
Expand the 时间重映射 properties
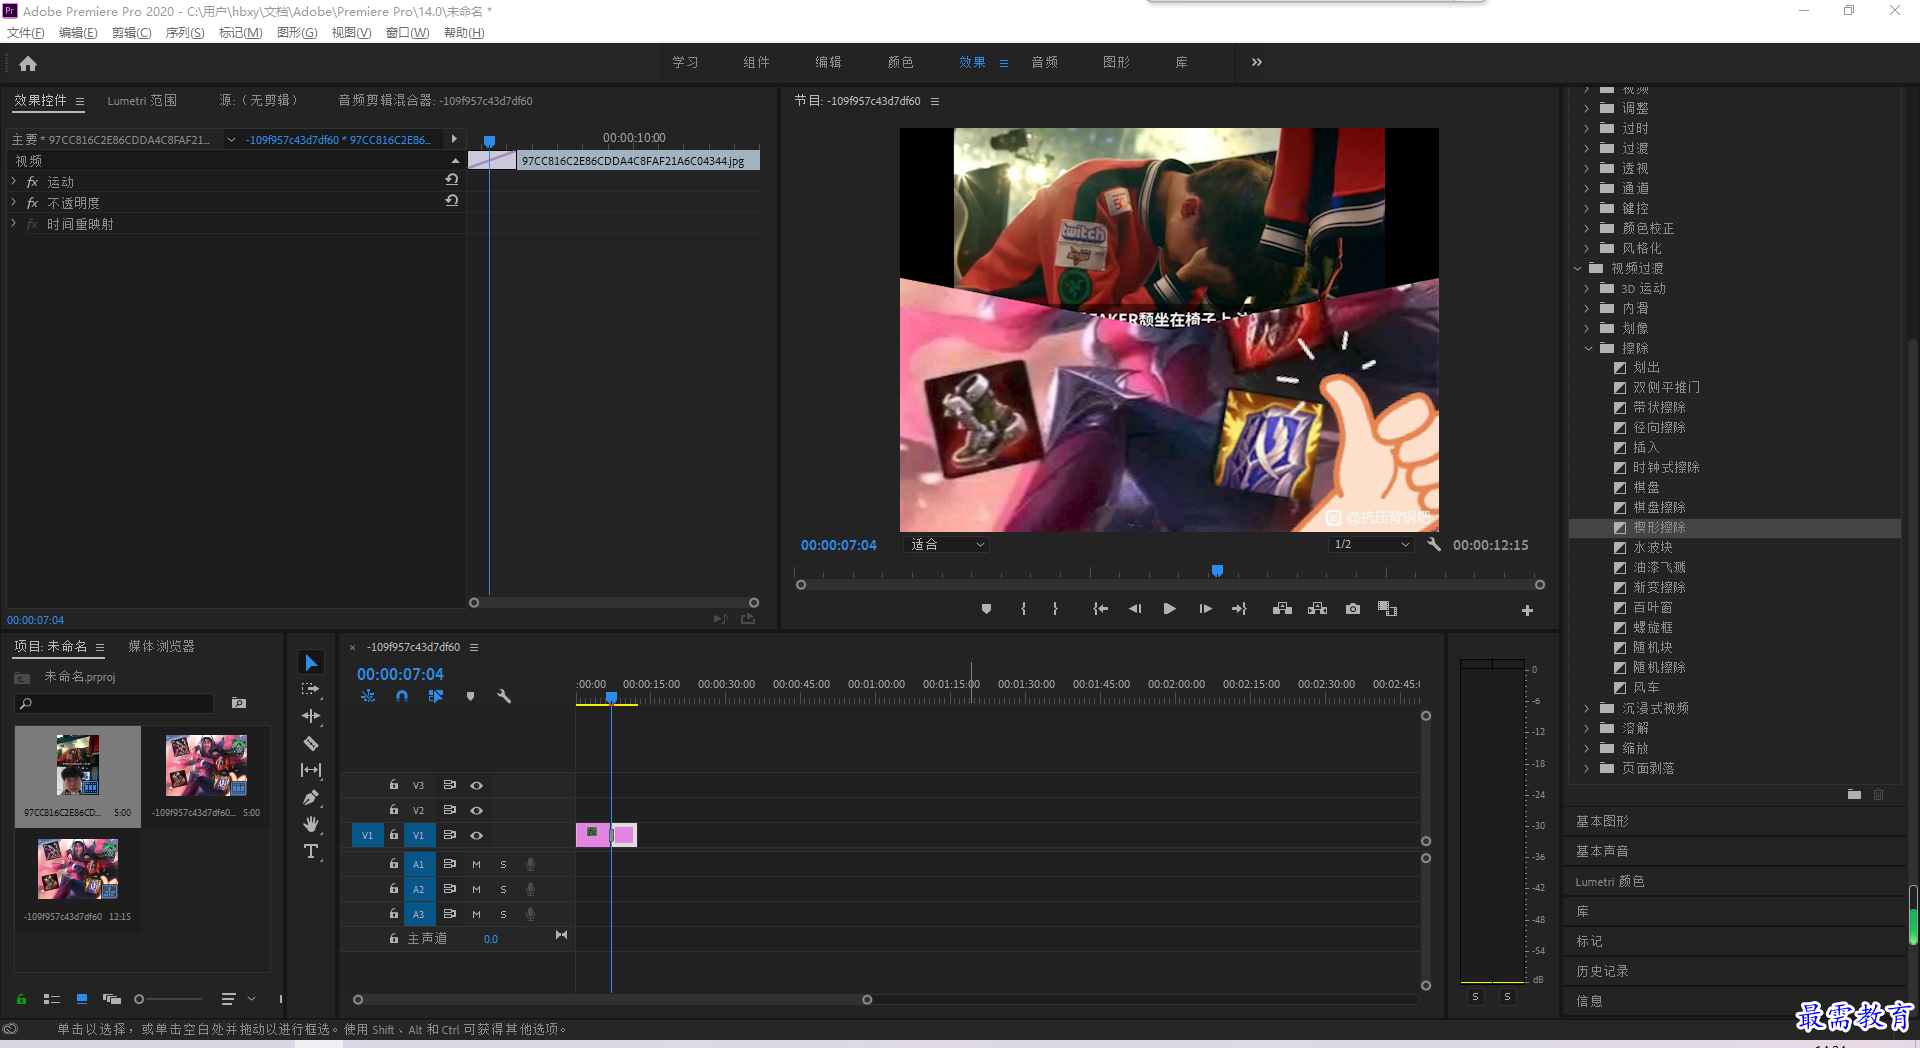click(14, 224)
